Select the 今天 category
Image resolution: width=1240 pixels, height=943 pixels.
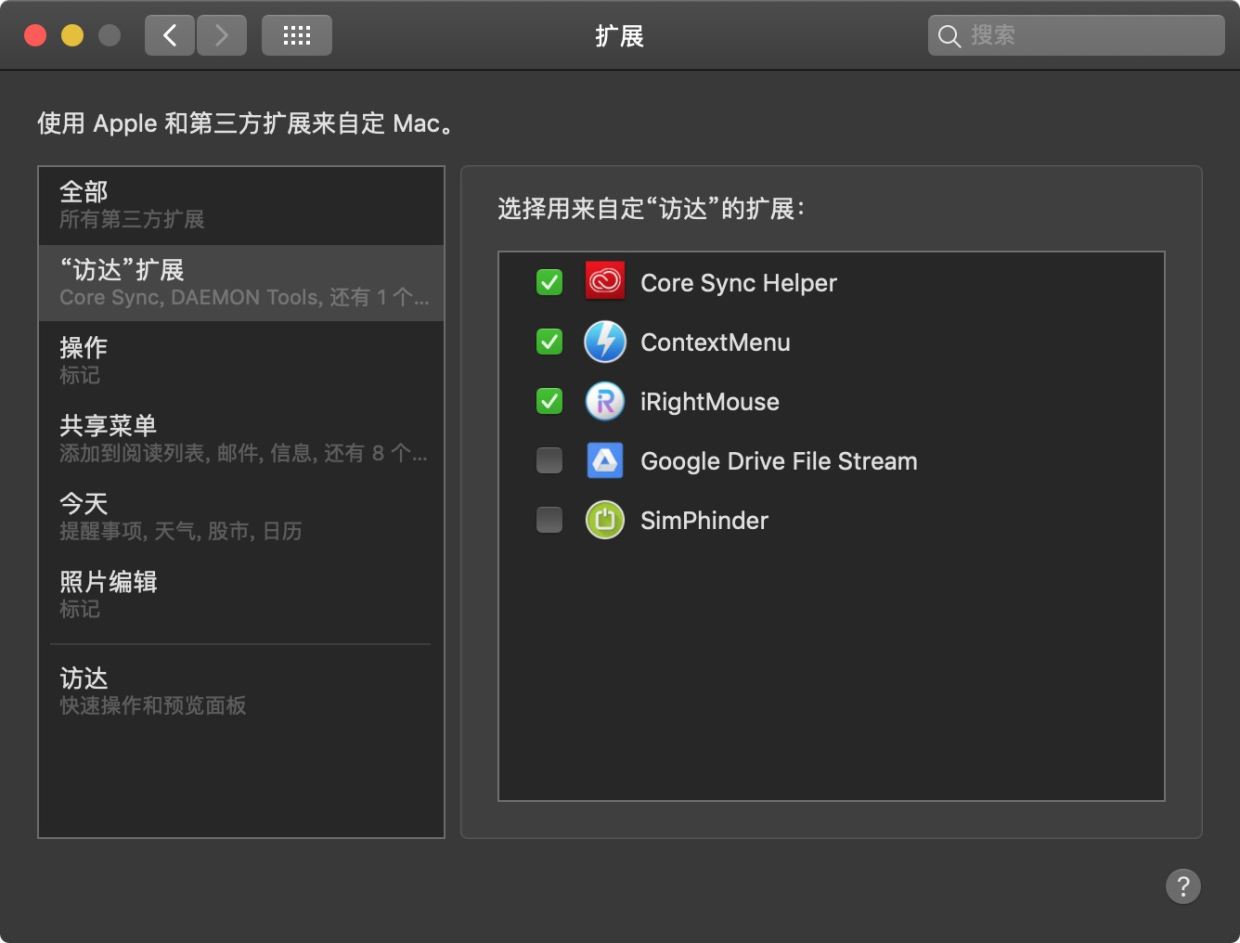(241, 517)
